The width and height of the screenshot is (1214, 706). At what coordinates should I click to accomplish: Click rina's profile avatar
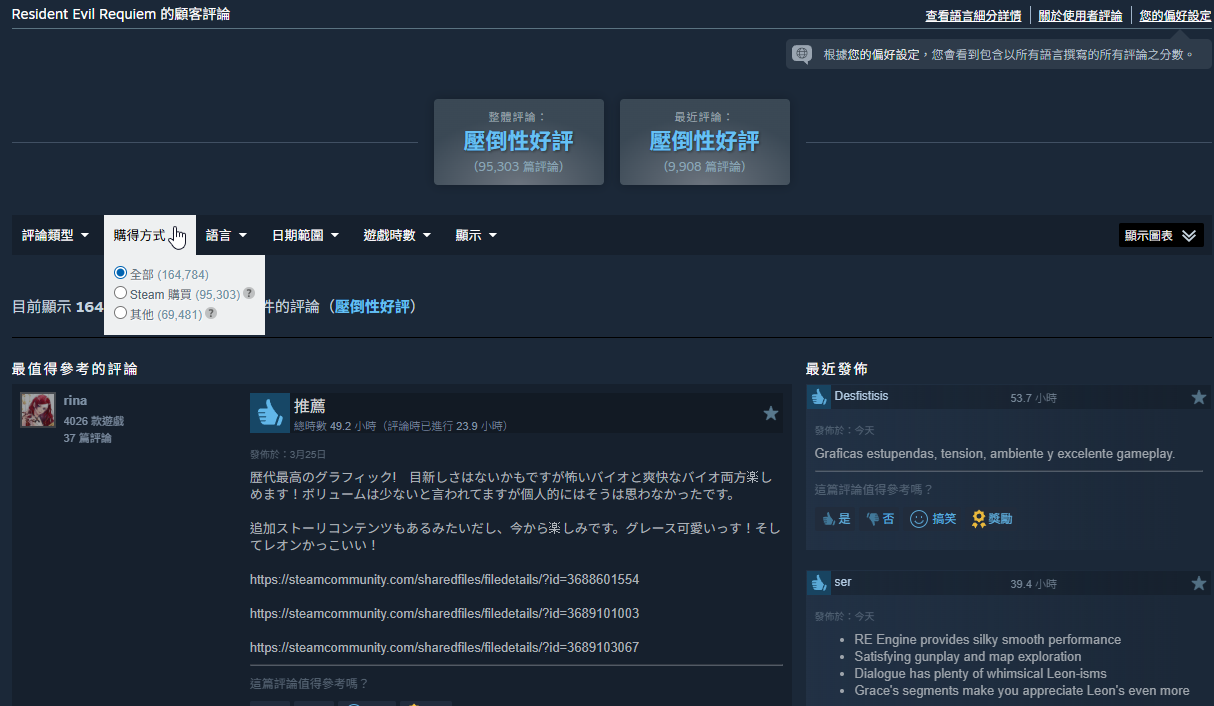37,411
